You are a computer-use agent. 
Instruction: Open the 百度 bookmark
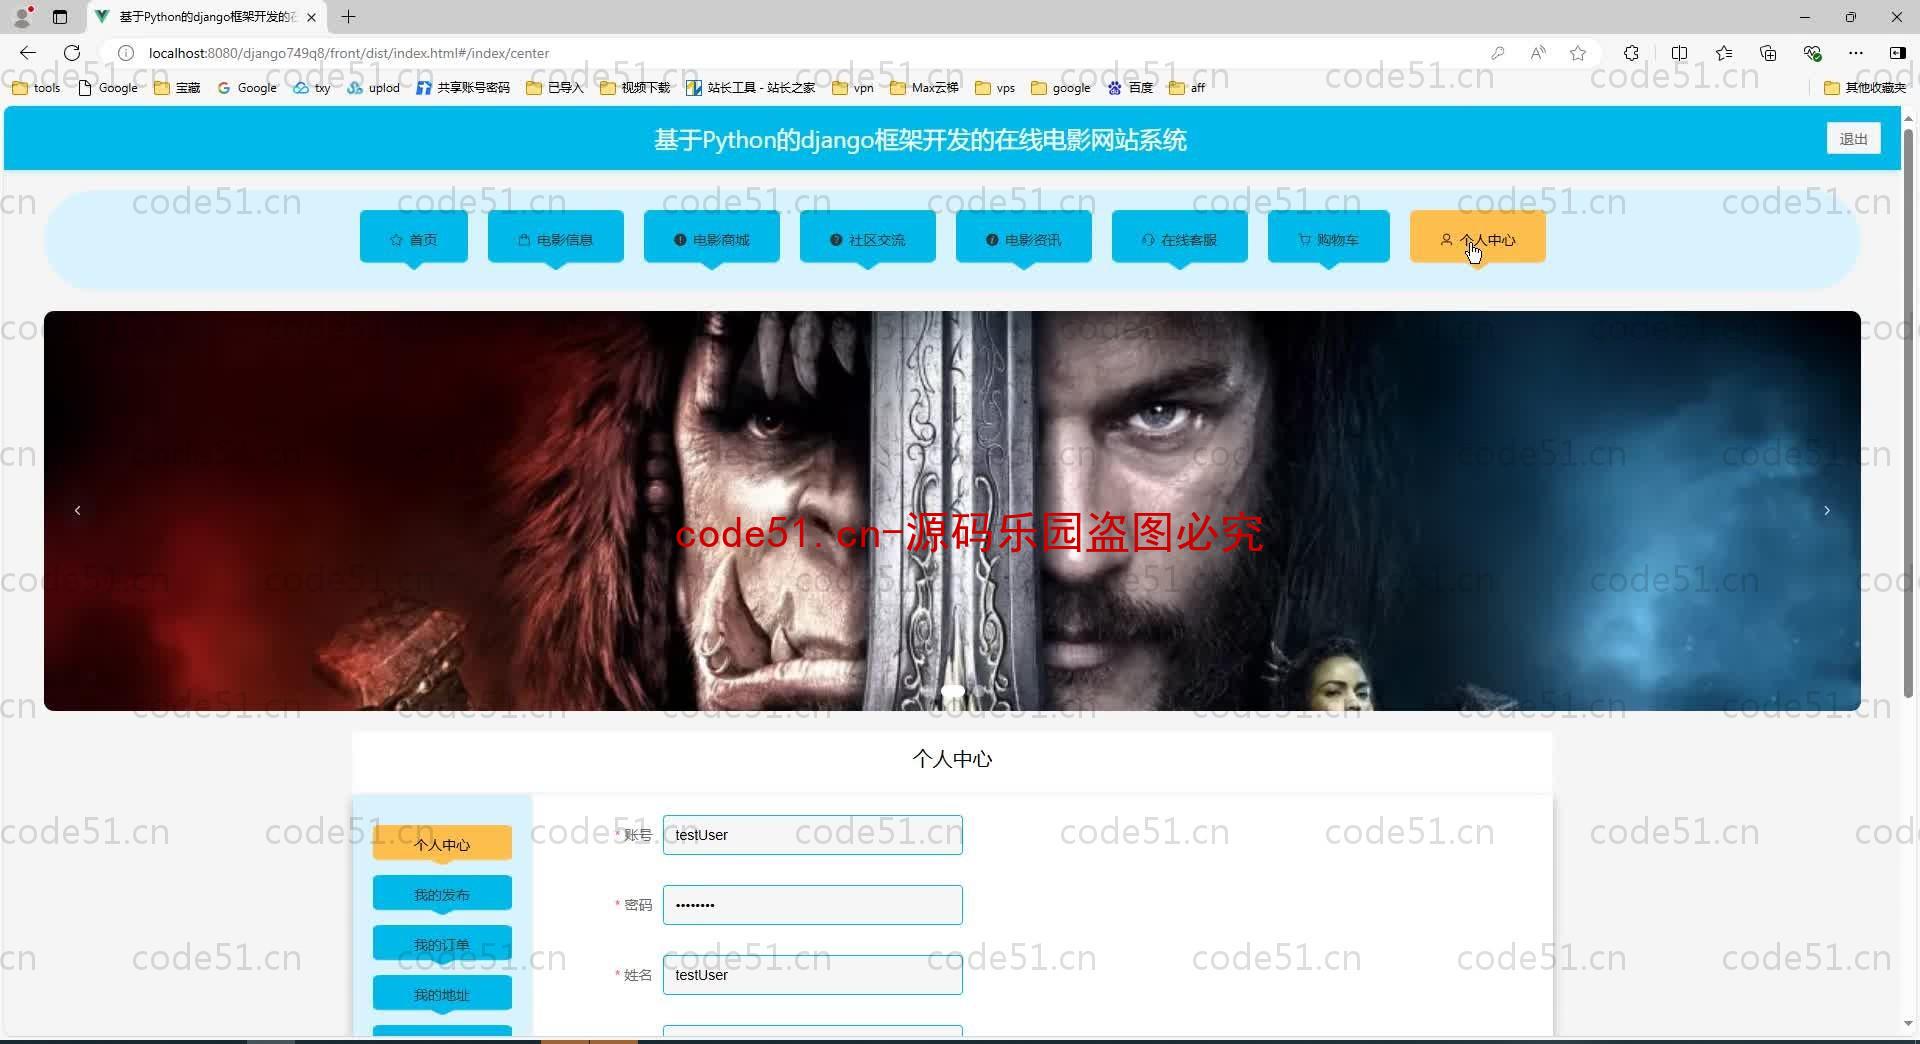(1130, 88)
